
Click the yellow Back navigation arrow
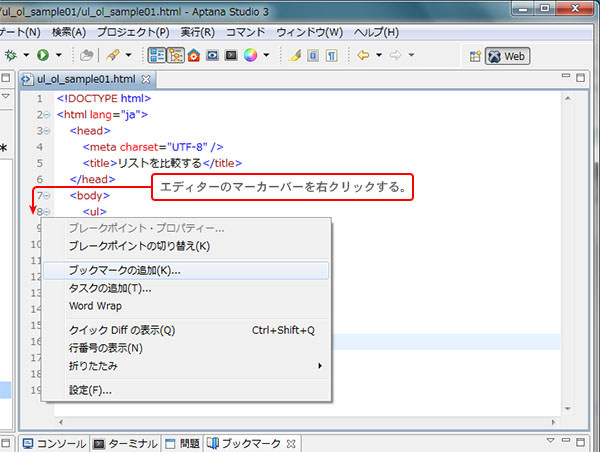point(363,55)
